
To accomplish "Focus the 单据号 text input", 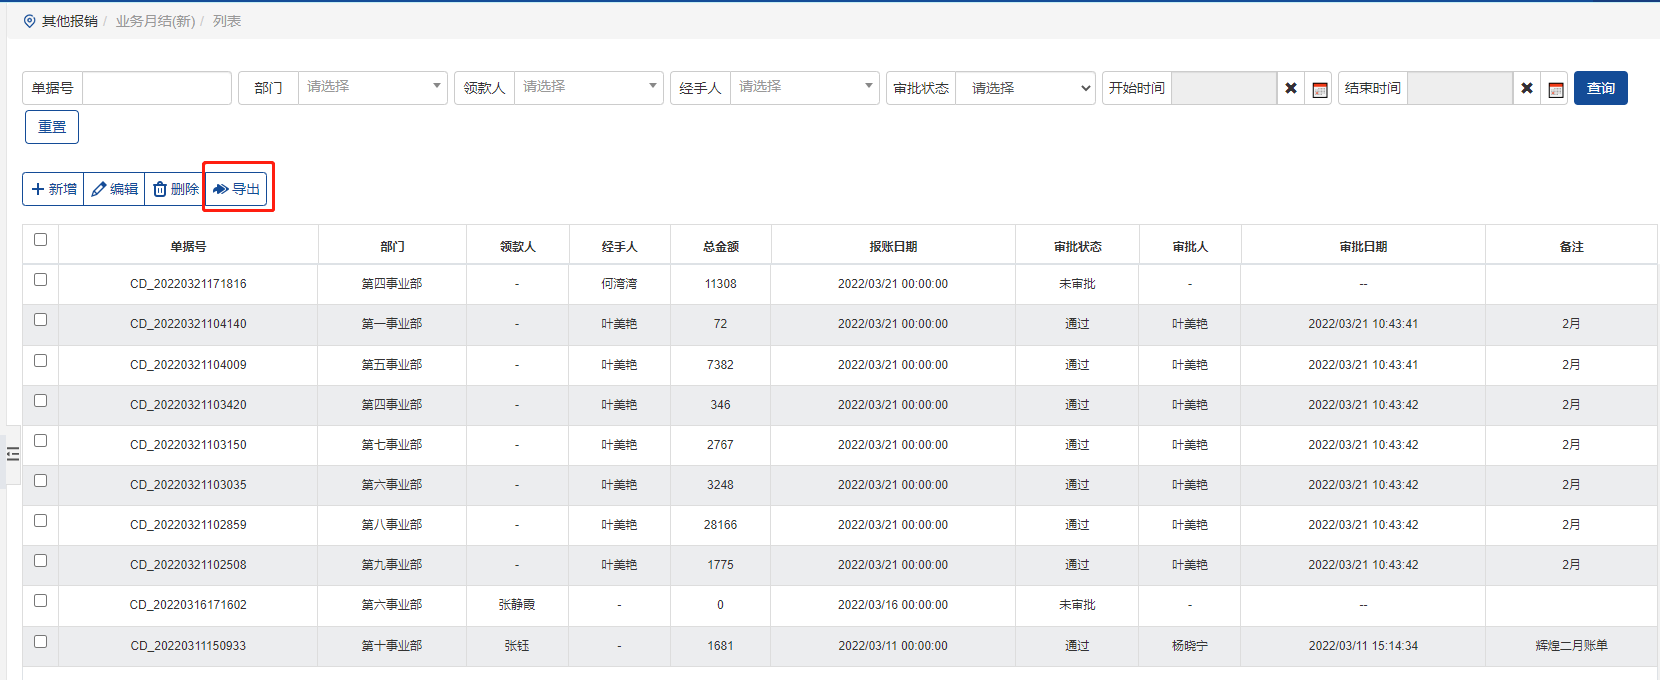I will tap(157, 88).
